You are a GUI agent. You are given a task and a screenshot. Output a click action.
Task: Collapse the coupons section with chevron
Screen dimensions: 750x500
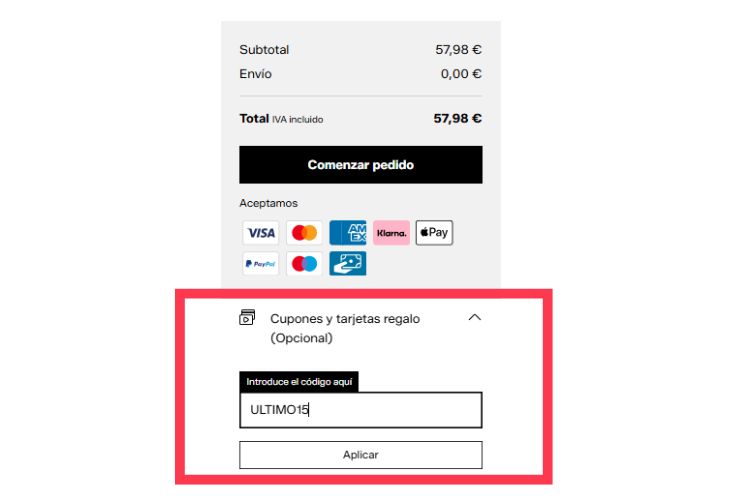point(474,318)
